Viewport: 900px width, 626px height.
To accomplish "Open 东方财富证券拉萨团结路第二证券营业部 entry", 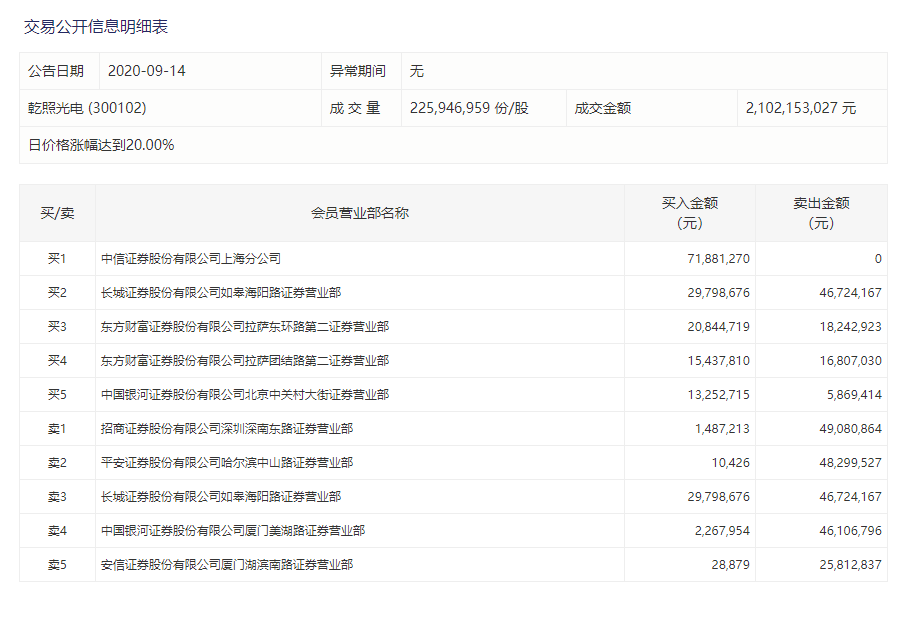I will 245,361.
